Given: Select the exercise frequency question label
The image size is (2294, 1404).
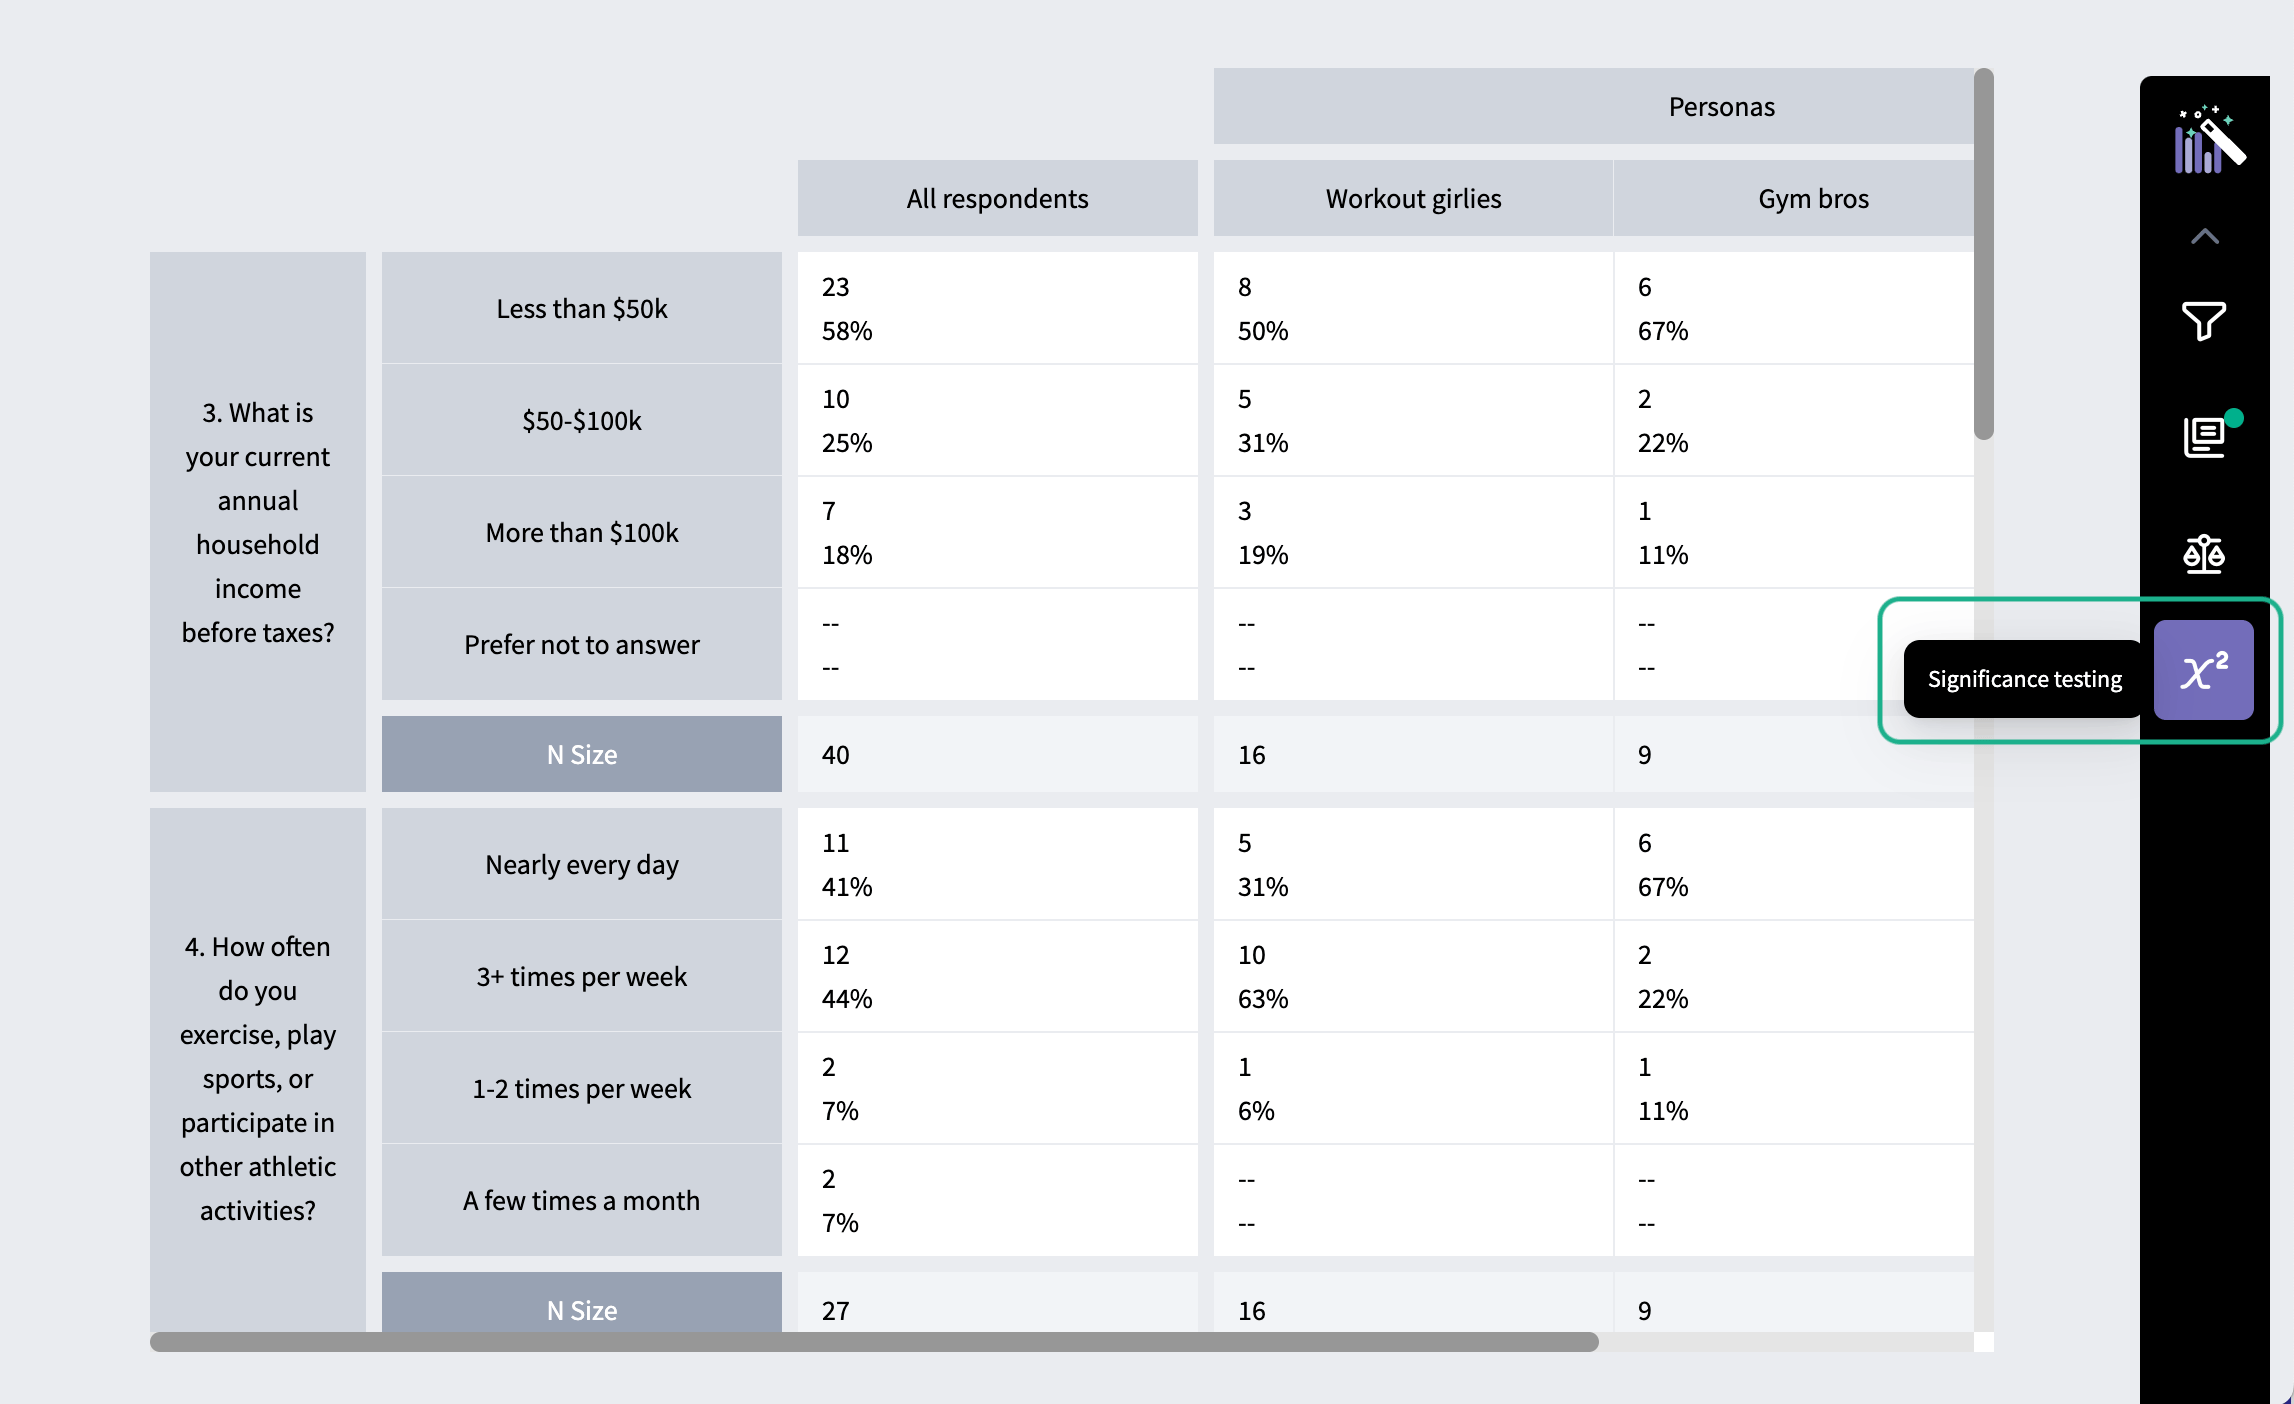Looking at the screenshot, I should click(258, 1078).
